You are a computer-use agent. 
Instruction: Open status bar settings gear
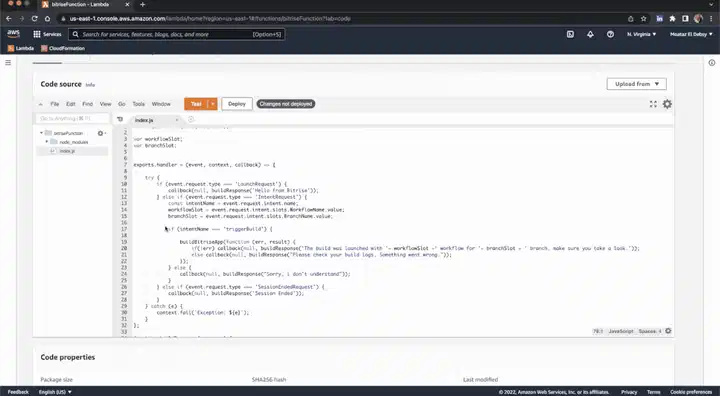tap(668, 331)
